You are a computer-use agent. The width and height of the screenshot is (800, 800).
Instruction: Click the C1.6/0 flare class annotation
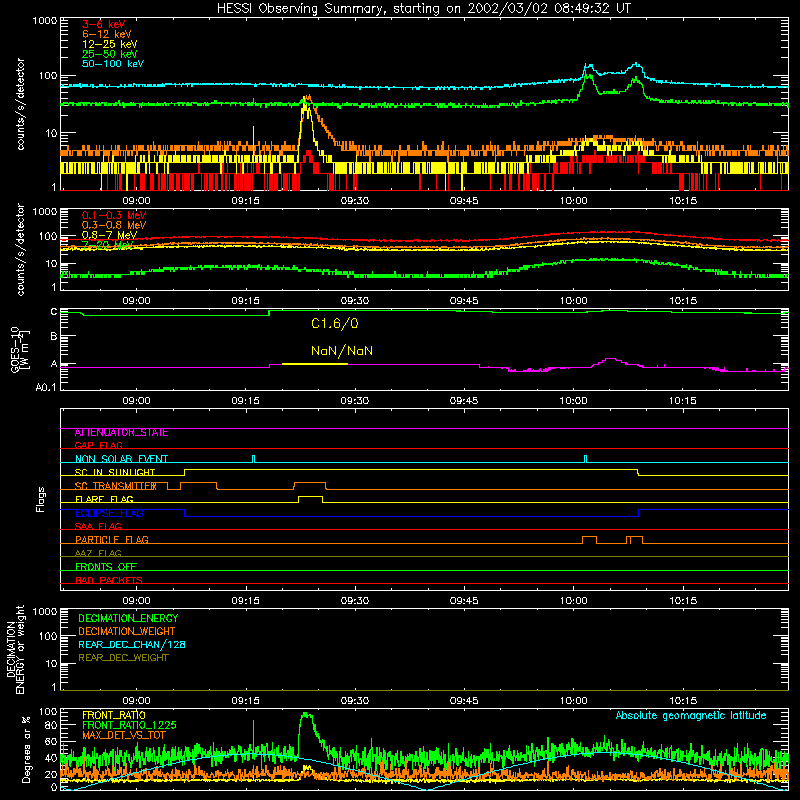click(335, 323)
